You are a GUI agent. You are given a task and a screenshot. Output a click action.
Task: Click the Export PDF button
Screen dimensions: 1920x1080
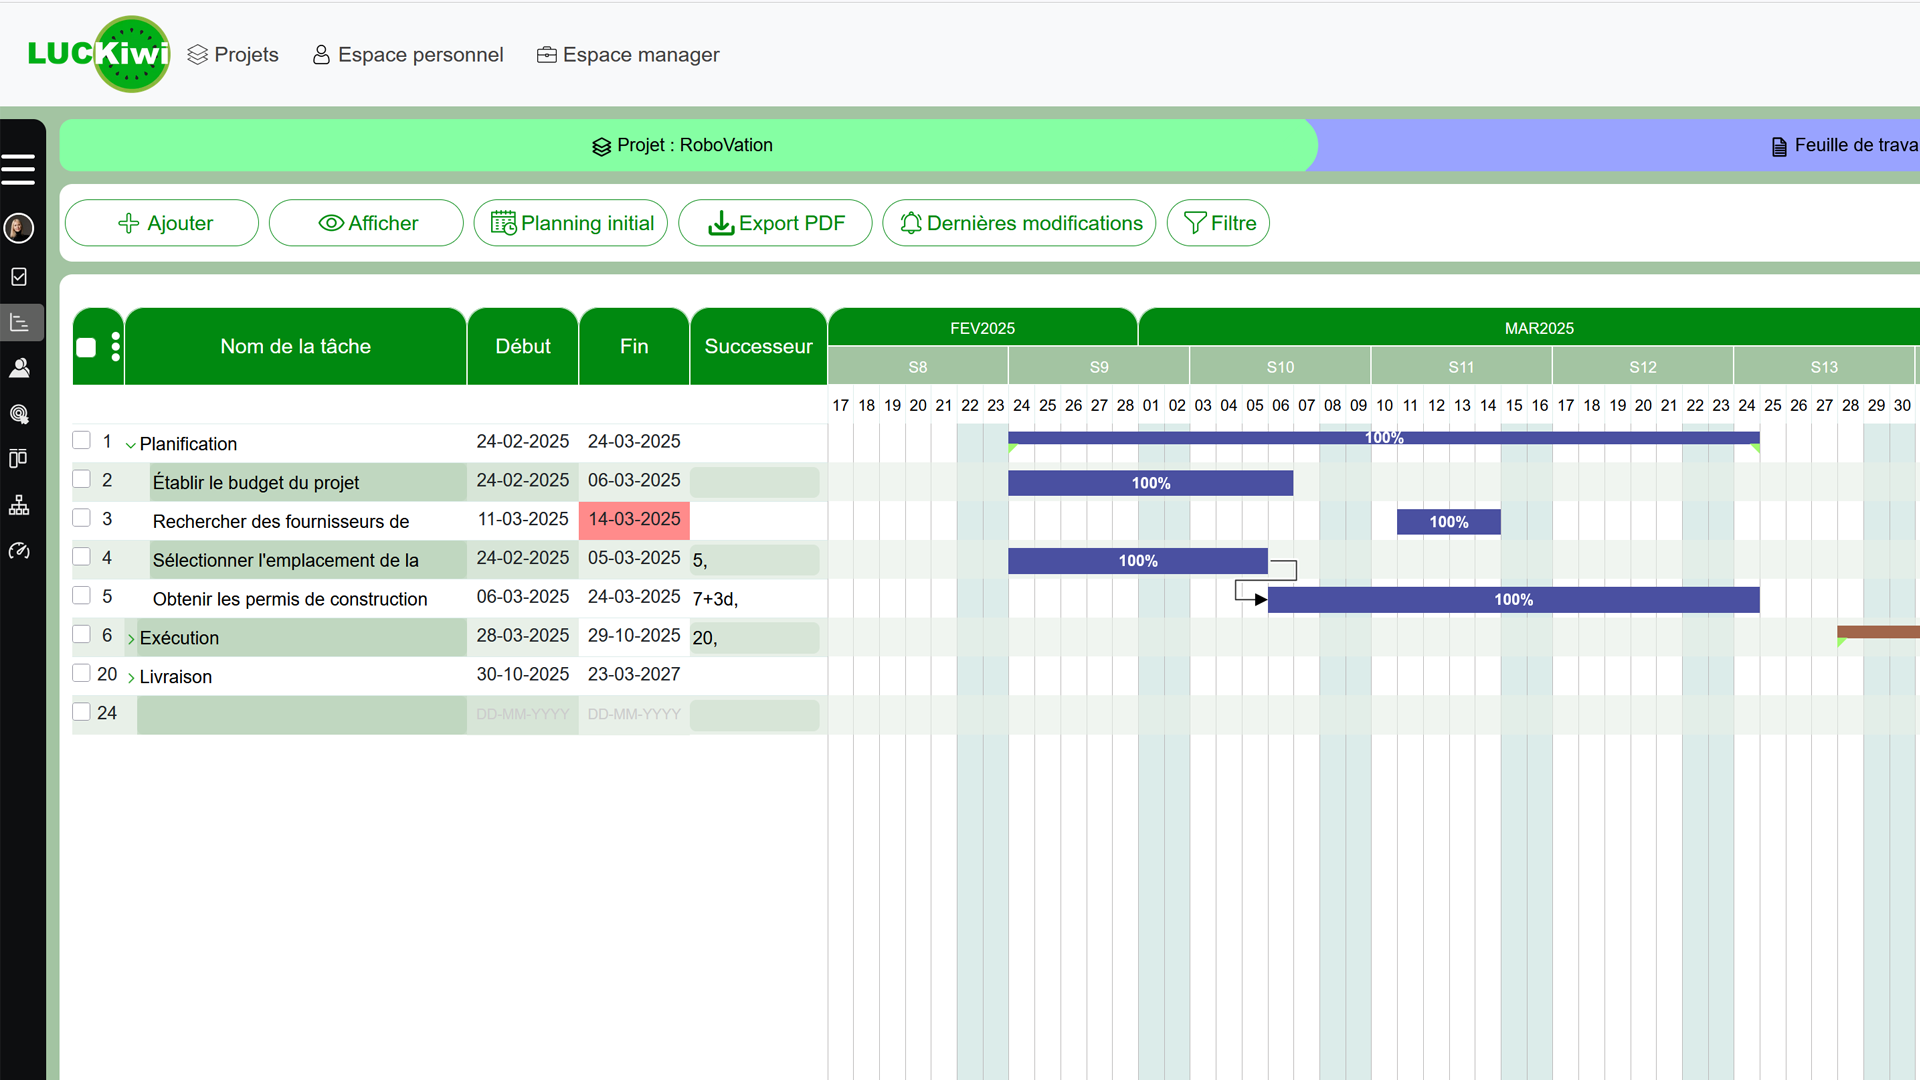pos(775,223)
